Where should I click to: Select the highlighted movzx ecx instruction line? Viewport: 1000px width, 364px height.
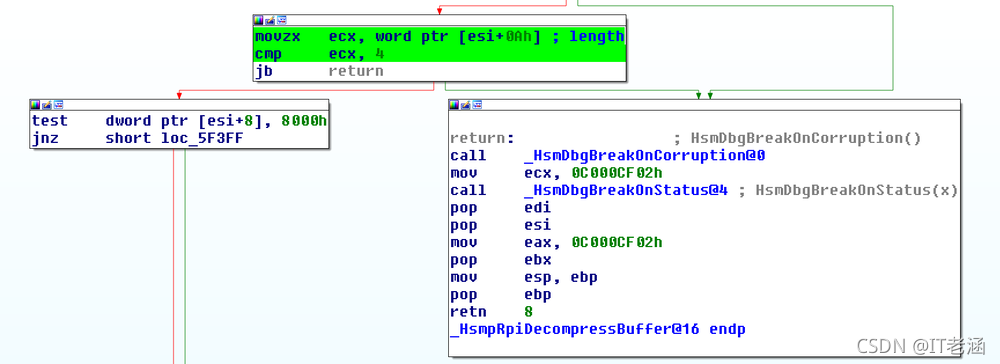439,37
